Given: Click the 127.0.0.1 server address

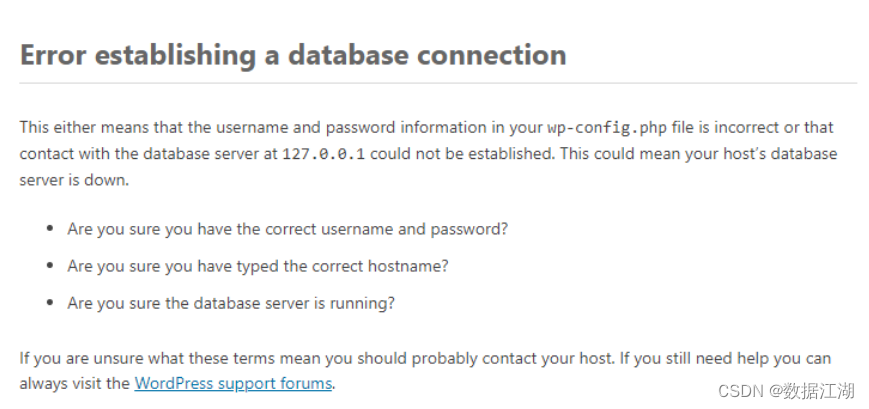Looking at the screenshot, I should [x=324, y=154].
